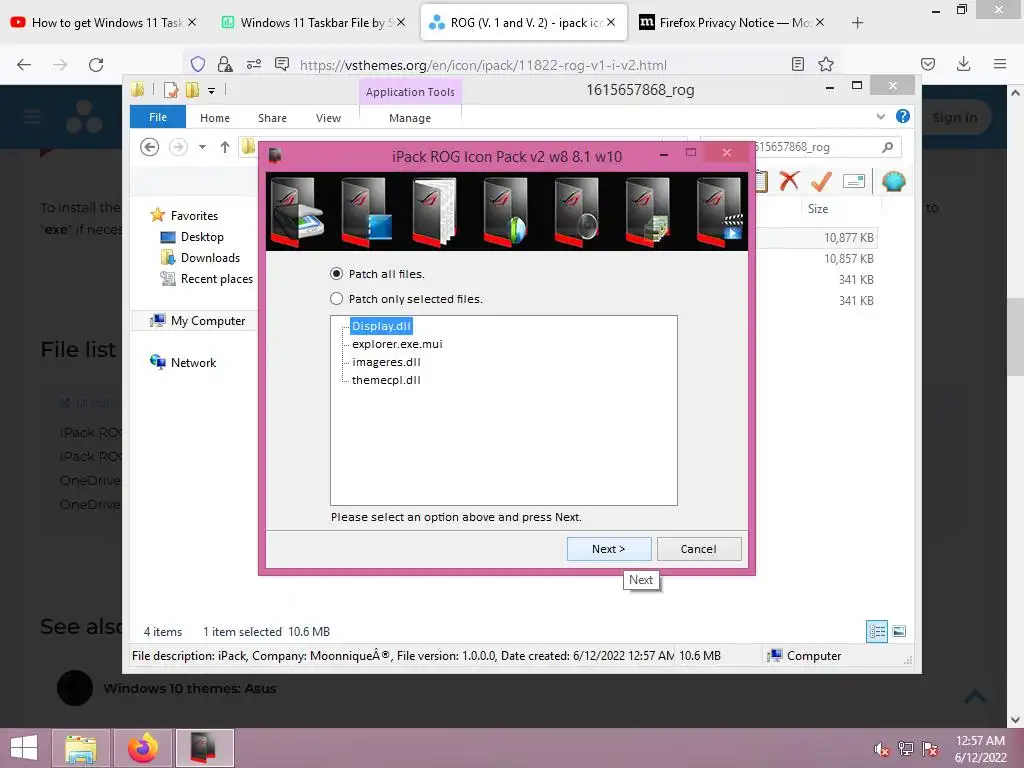This screenshot has height=768, width=1024.
Task: Open a new Firefox tab
Action: [857, 23]
